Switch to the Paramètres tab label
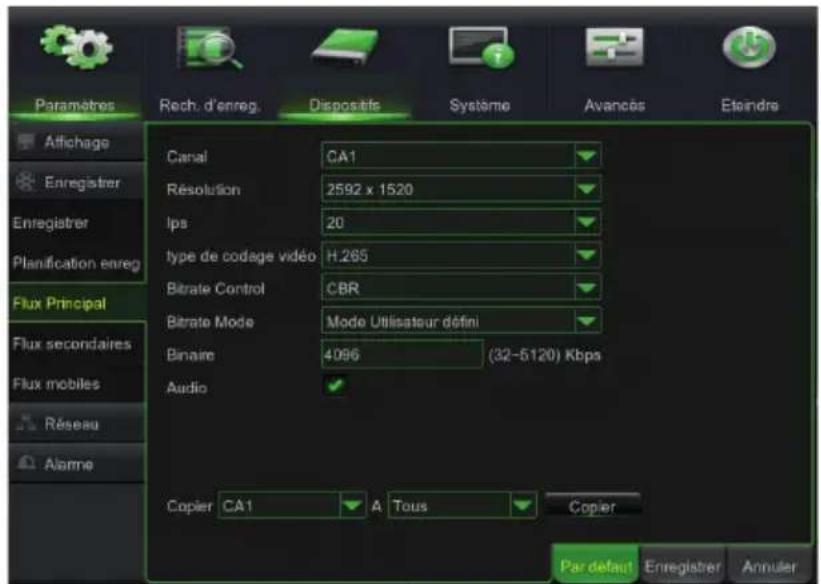The image size is (821, 584). pyautogui.click(x=74, y=105)
